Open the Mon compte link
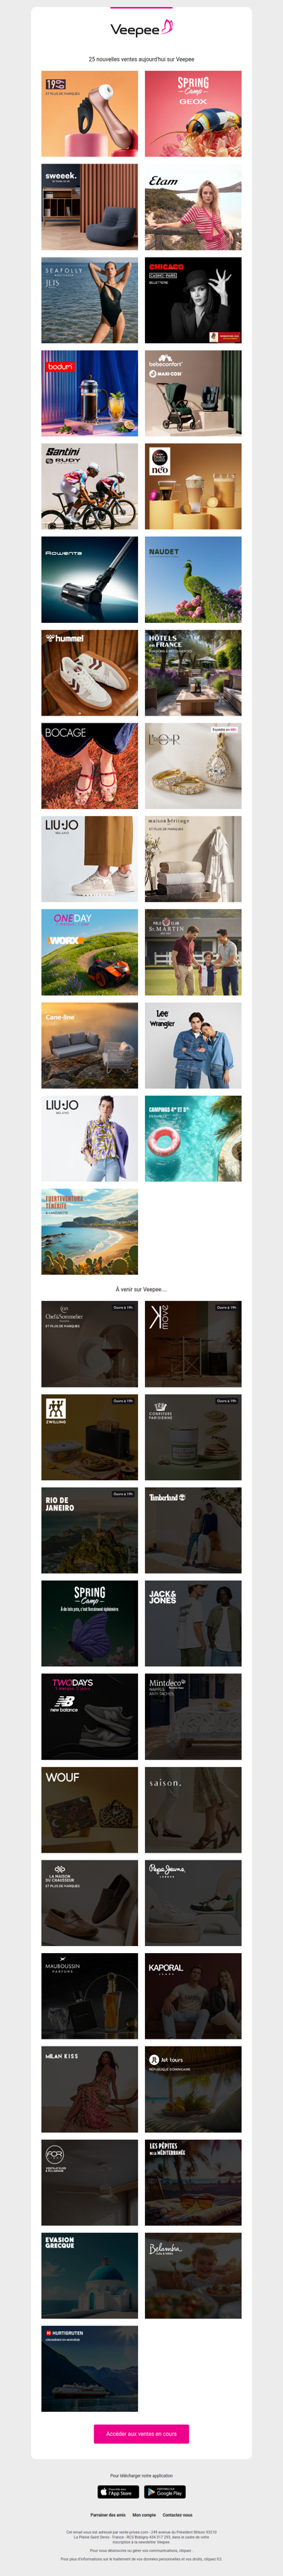283x2576 pixels. [x=144, y=2515]
